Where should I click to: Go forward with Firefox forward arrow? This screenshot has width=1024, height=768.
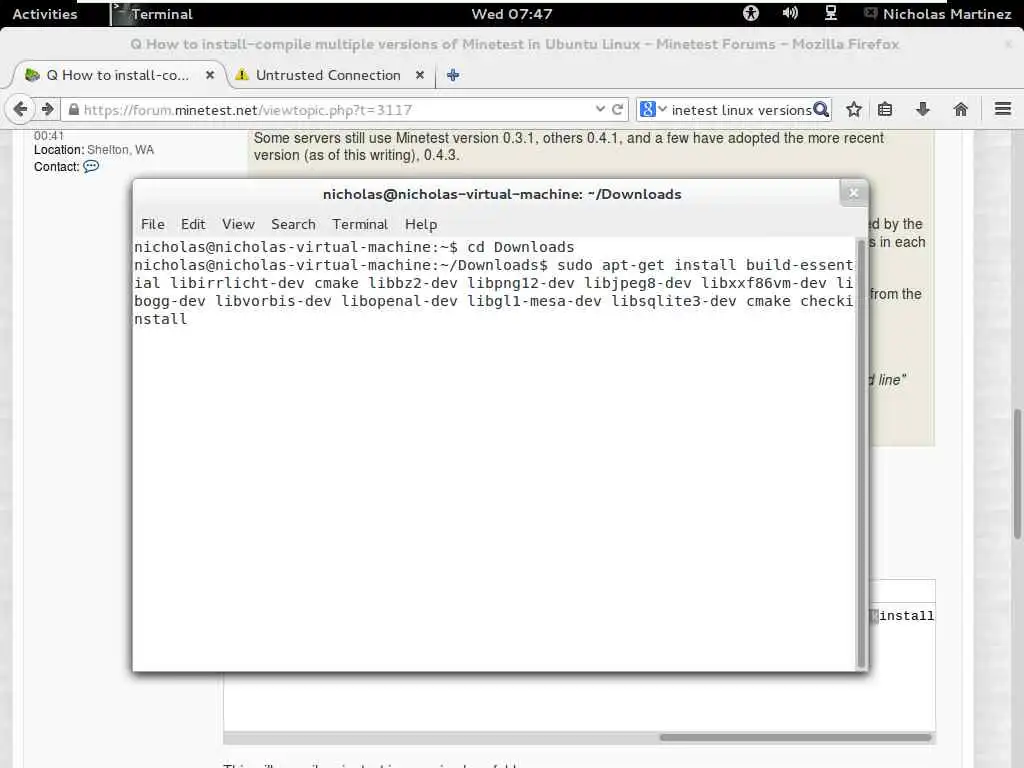tap(48, 109)
